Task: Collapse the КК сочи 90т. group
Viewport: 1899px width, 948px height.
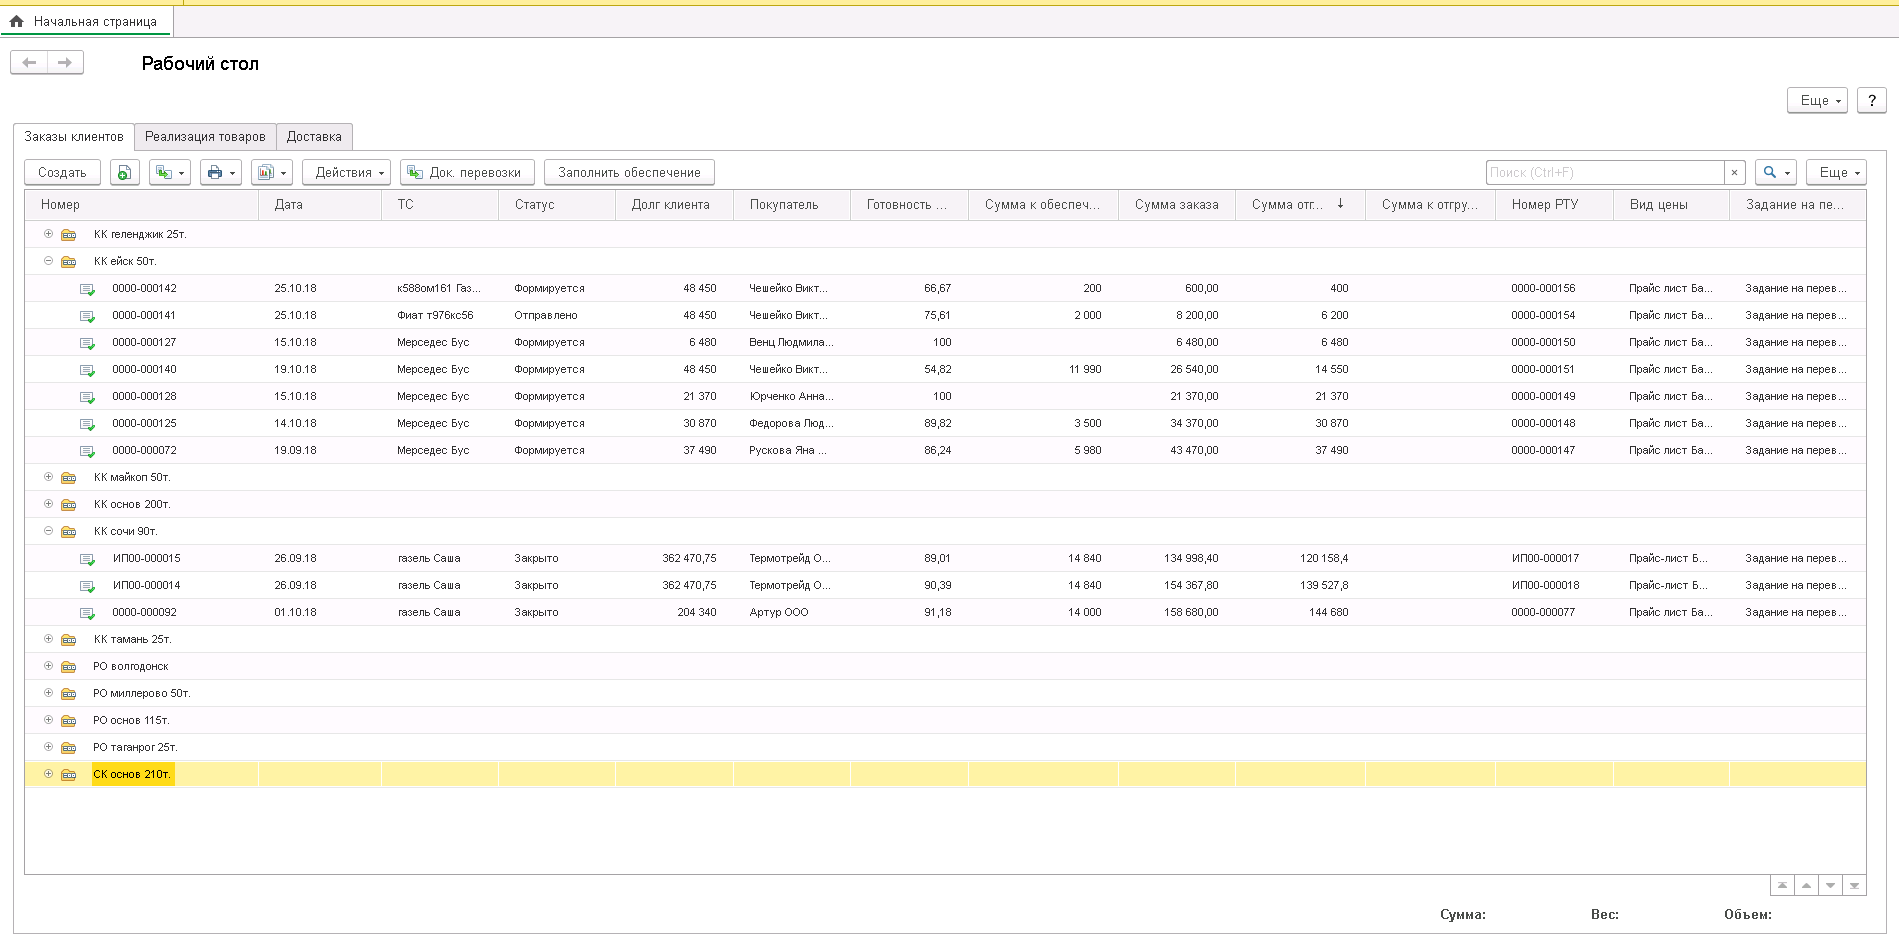Action: click(x=48, y=531)
